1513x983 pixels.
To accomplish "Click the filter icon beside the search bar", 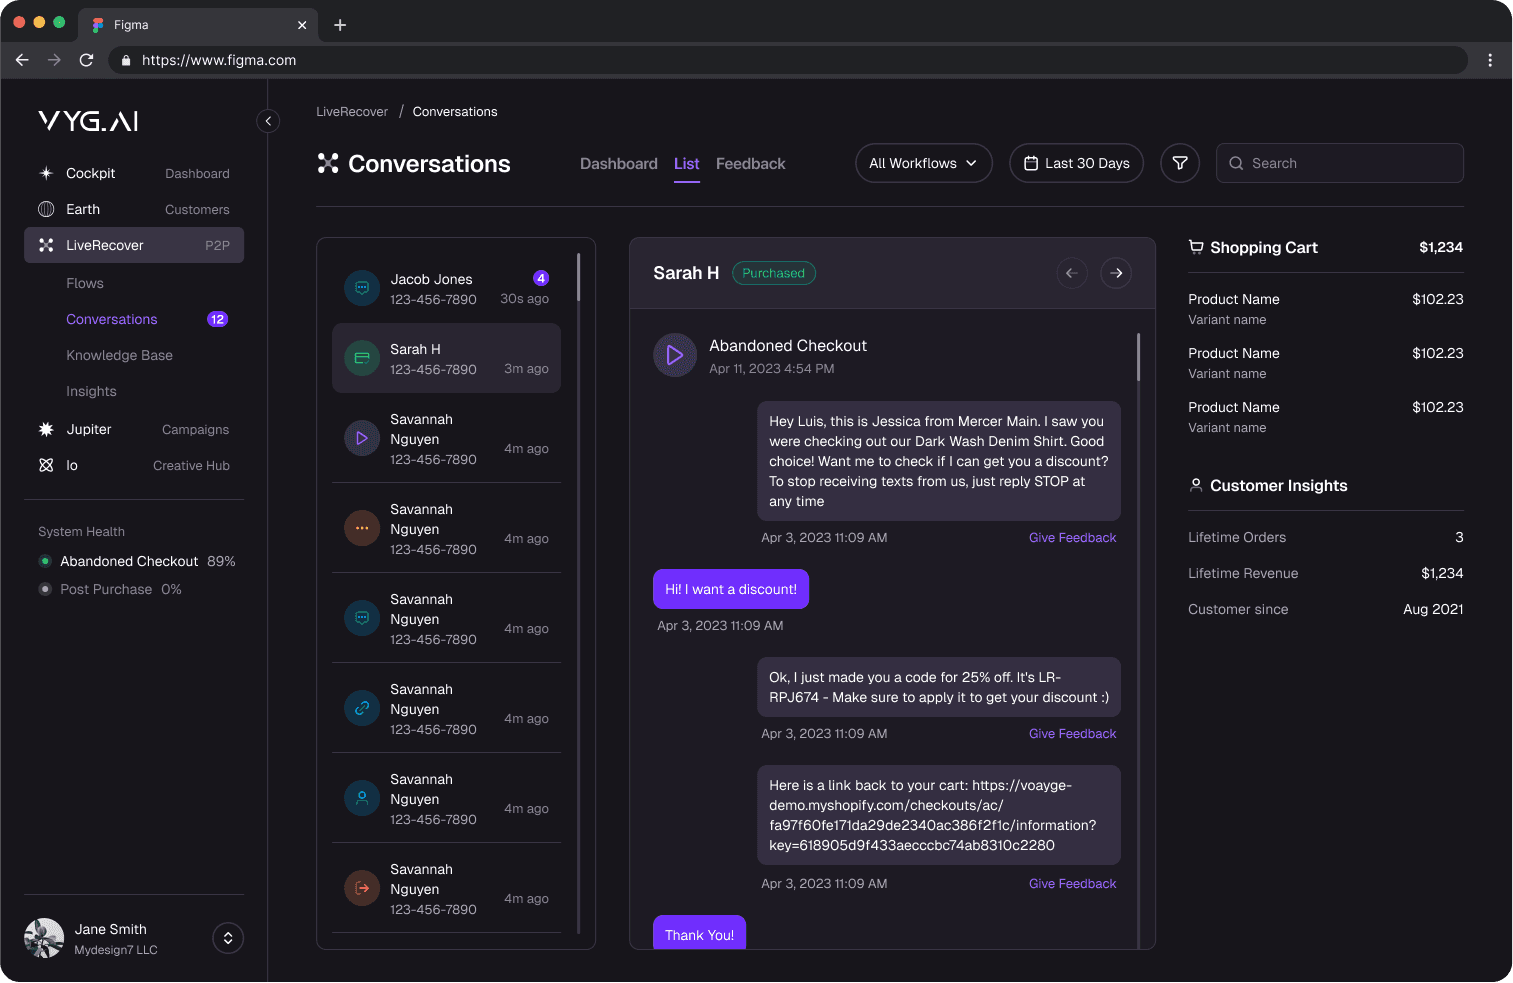I will point(1179,163).
